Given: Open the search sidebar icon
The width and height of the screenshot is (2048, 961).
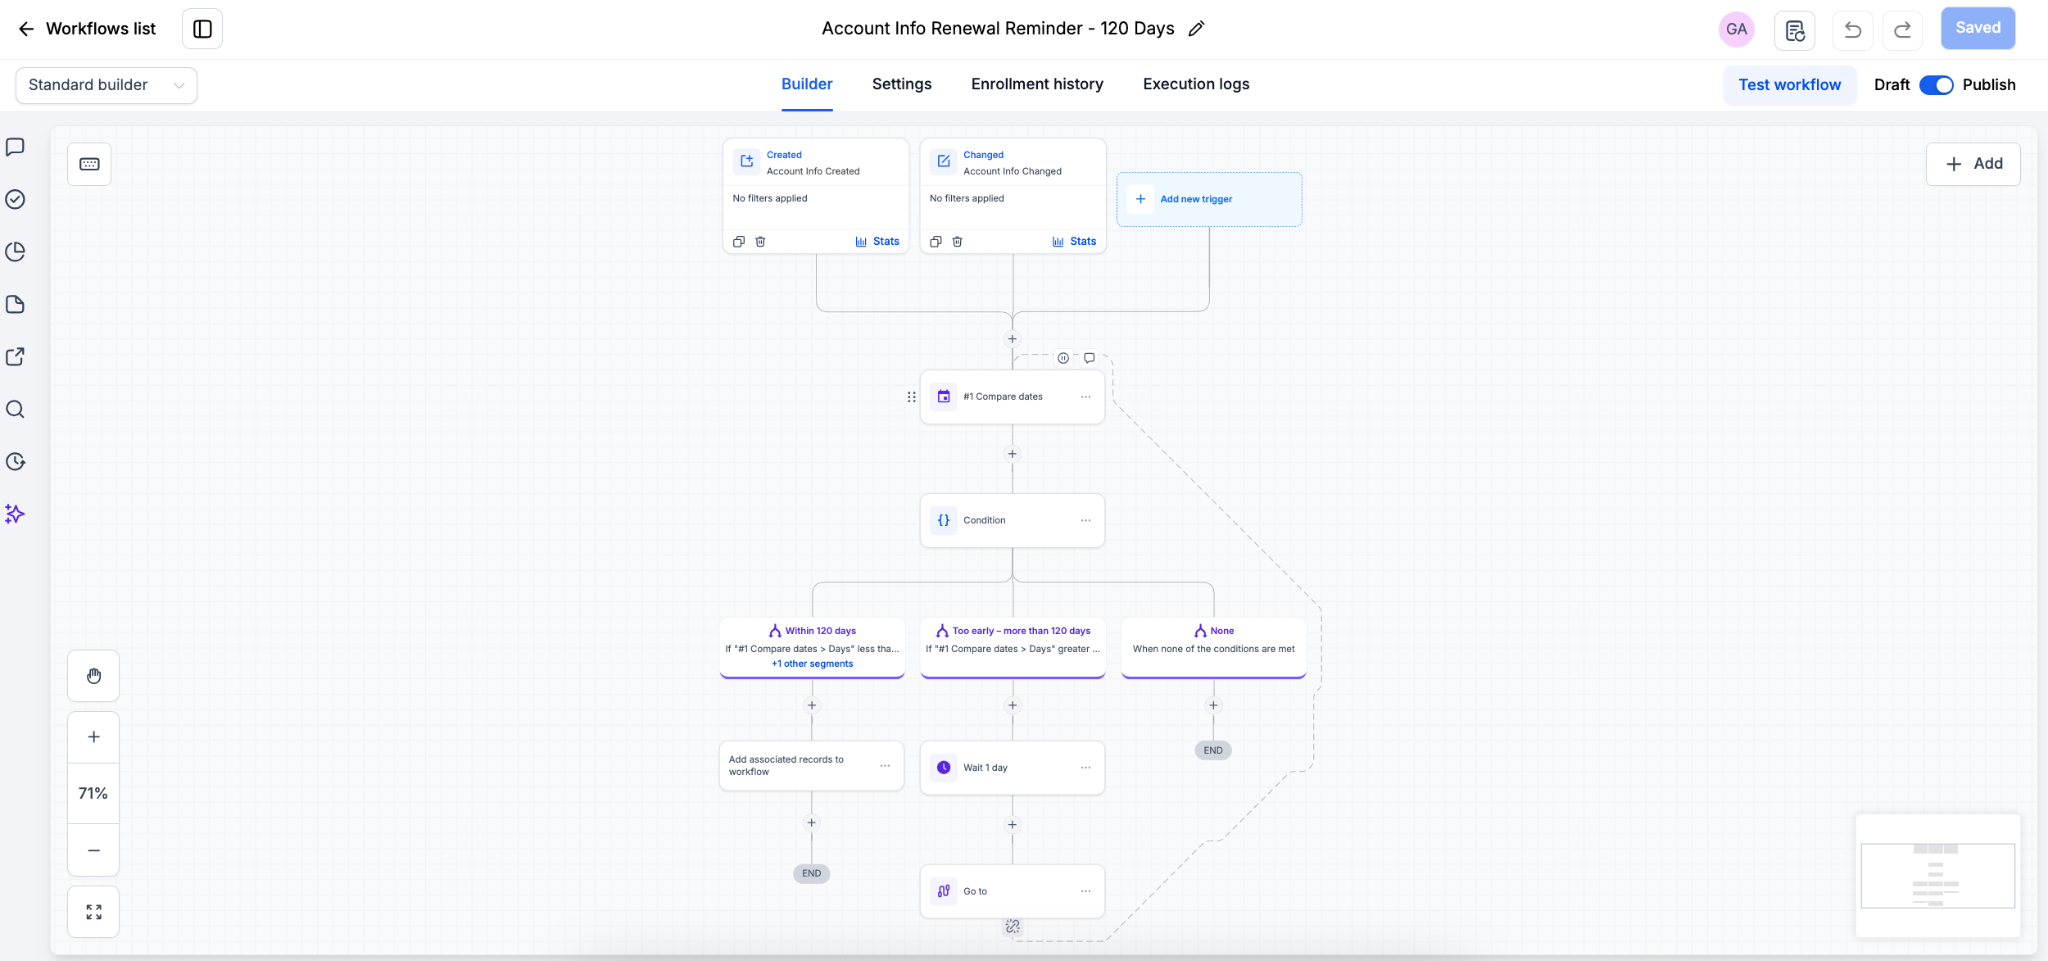Looking at the screenshot, I should (15, 409).
